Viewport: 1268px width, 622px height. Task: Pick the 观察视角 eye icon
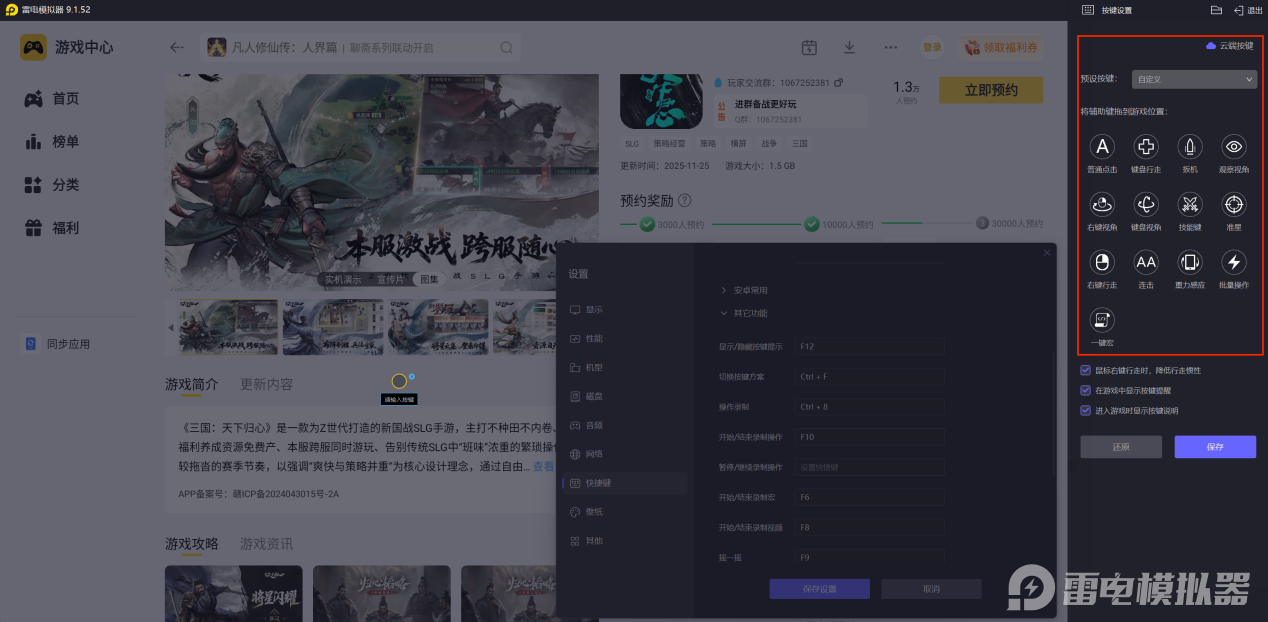(1234, 147)
